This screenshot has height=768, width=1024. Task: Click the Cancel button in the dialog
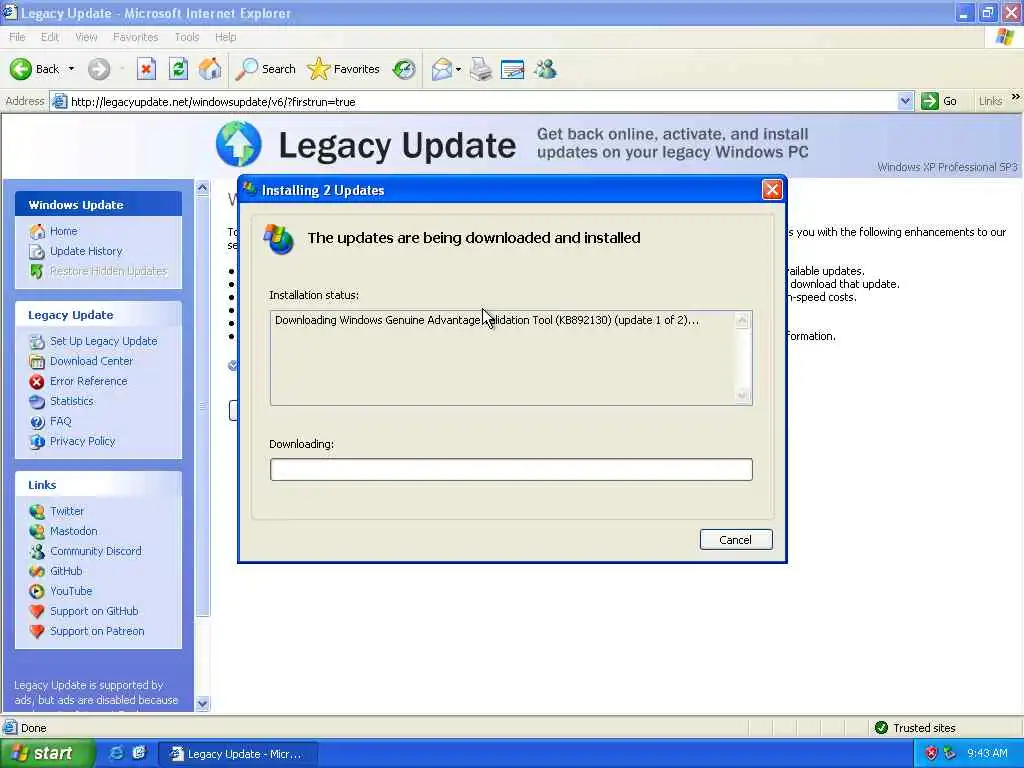point(736,540)
